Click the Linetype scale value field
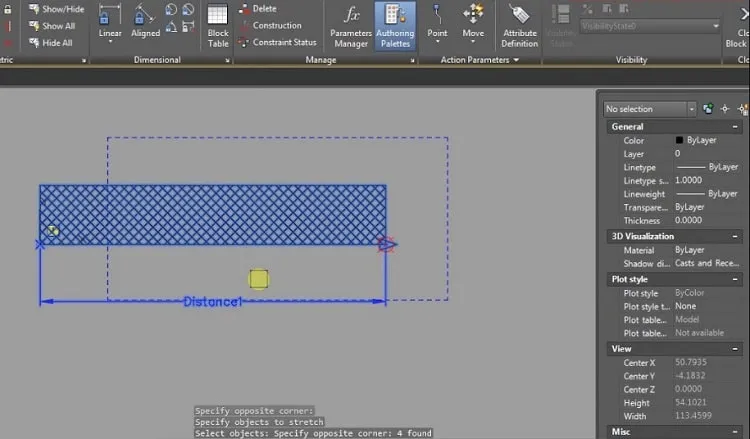The image size is (750, 439). pyautogui.click(x=707, y=180)
